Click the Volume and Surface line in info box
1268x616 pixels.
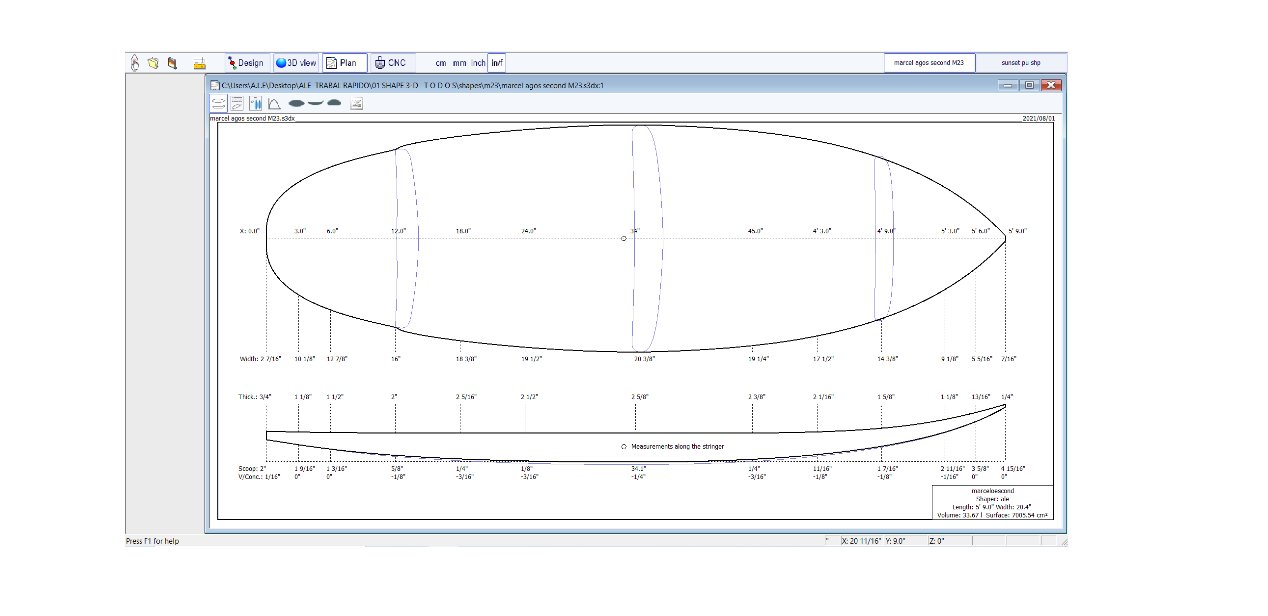click(x=994, y=515)
